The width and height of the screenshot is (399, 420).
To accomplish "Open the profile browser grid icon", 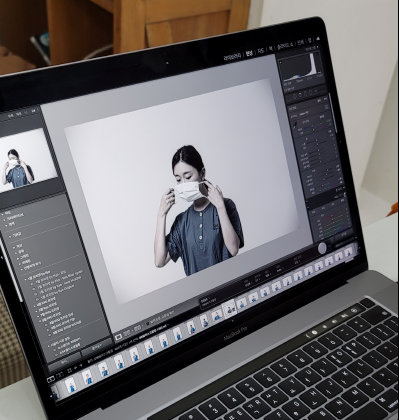I will pyautogui.click(x=326, y=108).
